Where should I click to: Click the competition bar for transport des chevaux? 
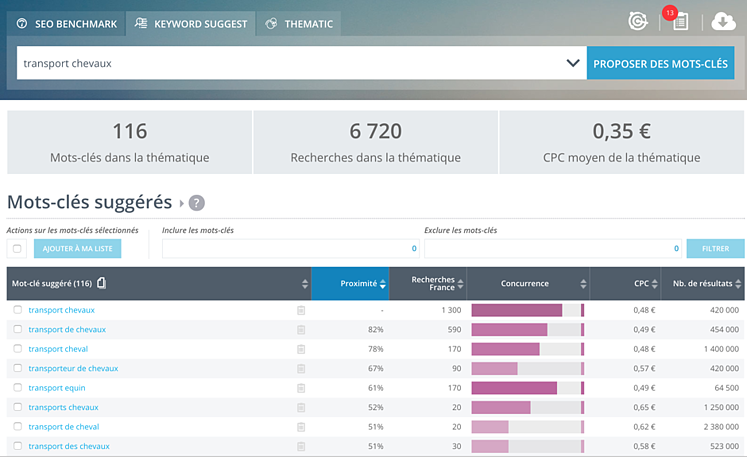click(528, 447)
